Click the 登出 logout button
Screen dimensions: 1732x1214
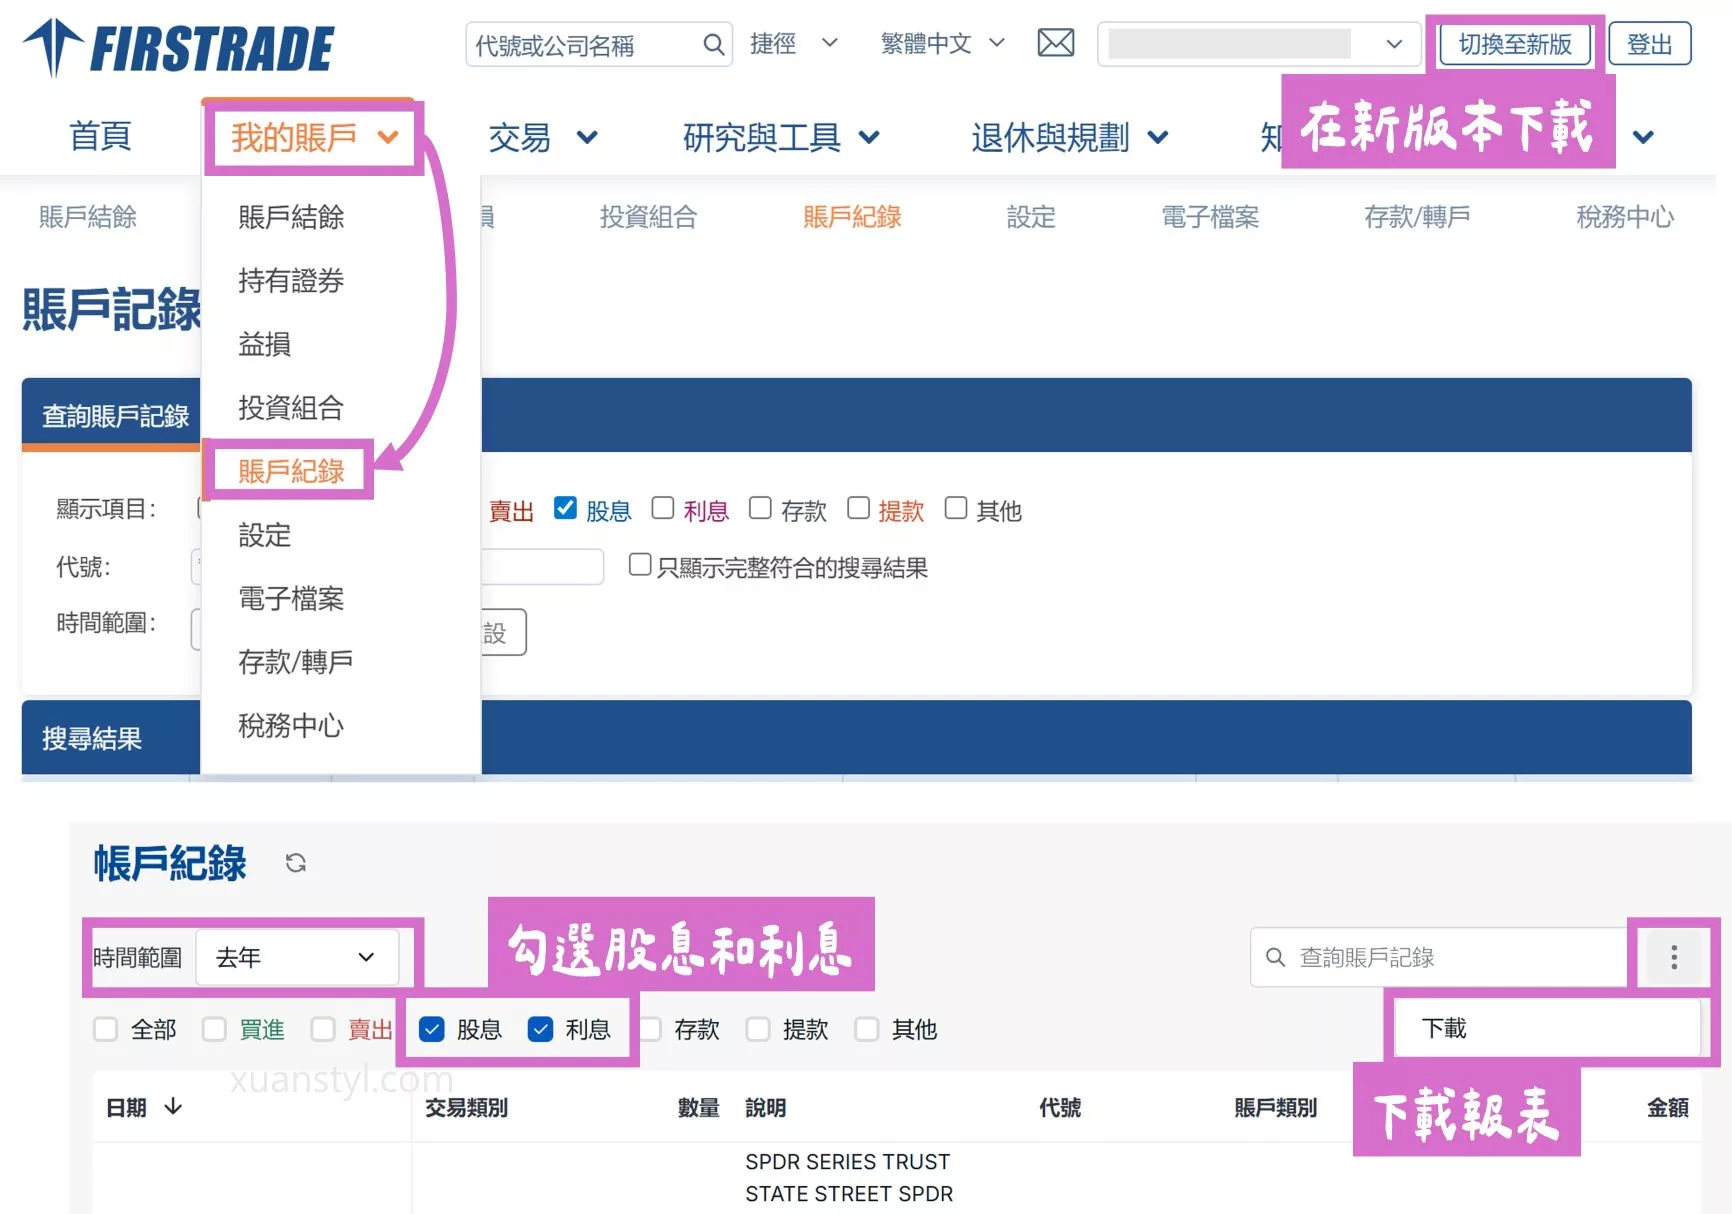1650,44
